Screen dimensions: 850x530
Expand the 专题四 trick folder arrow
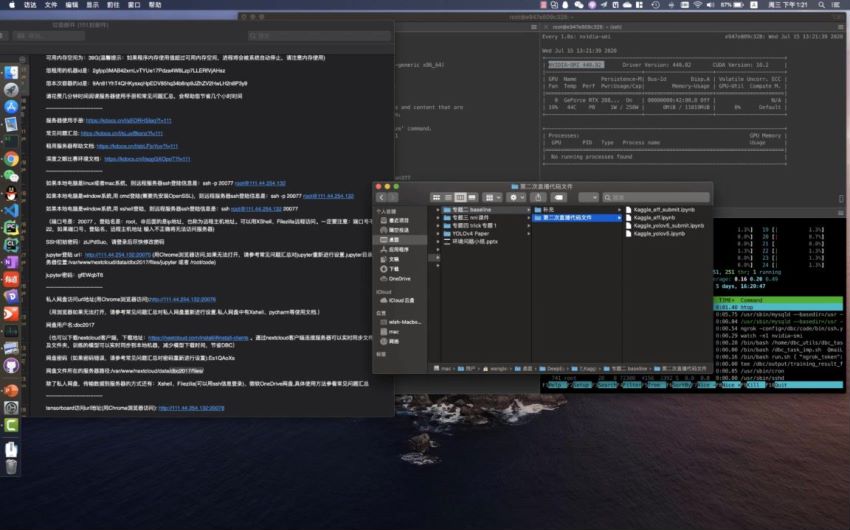coord(529,225)
